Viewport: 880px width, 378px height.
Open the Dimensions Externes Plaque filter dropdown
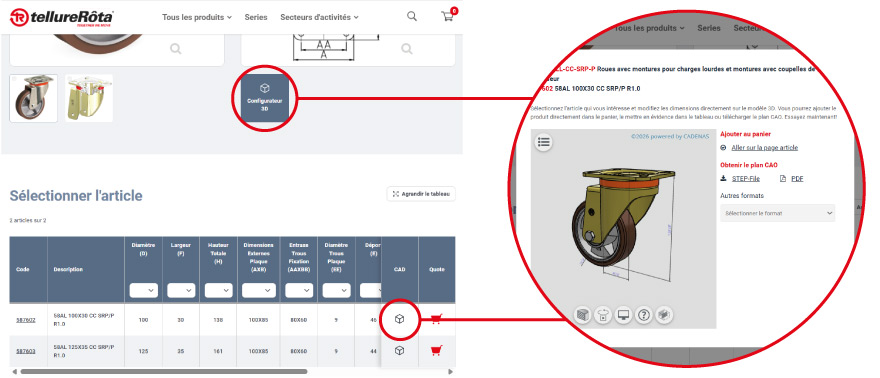click(258, 291)
